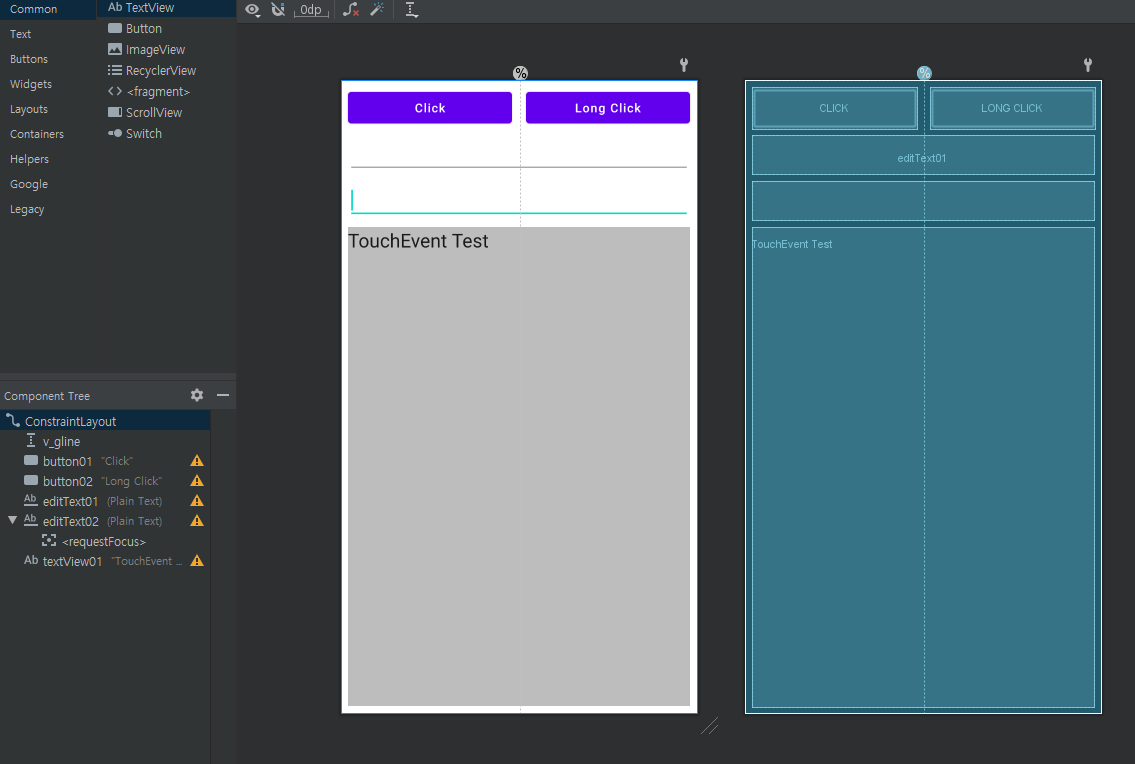1135x764 pixels.
Task: Pick TextView from the palette
Action: tap(166, 8)
